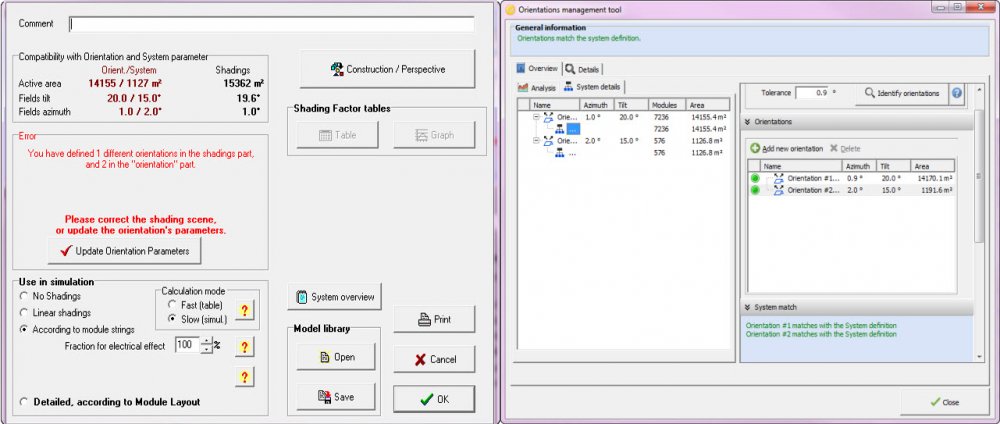
Task: Open a model from the library
Action: click(x=334, y=357)
